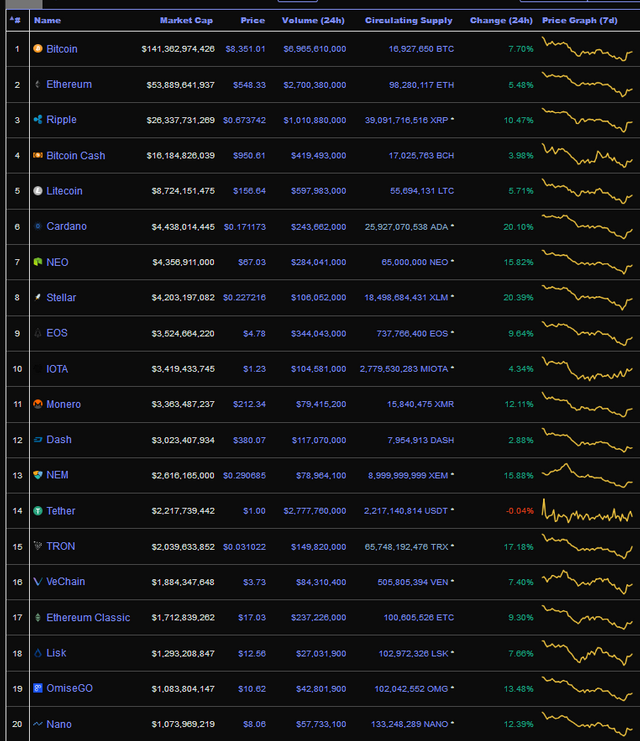Click the Cardano logo icon
Viewport: 640px width, 741px height.
[38, 226]
